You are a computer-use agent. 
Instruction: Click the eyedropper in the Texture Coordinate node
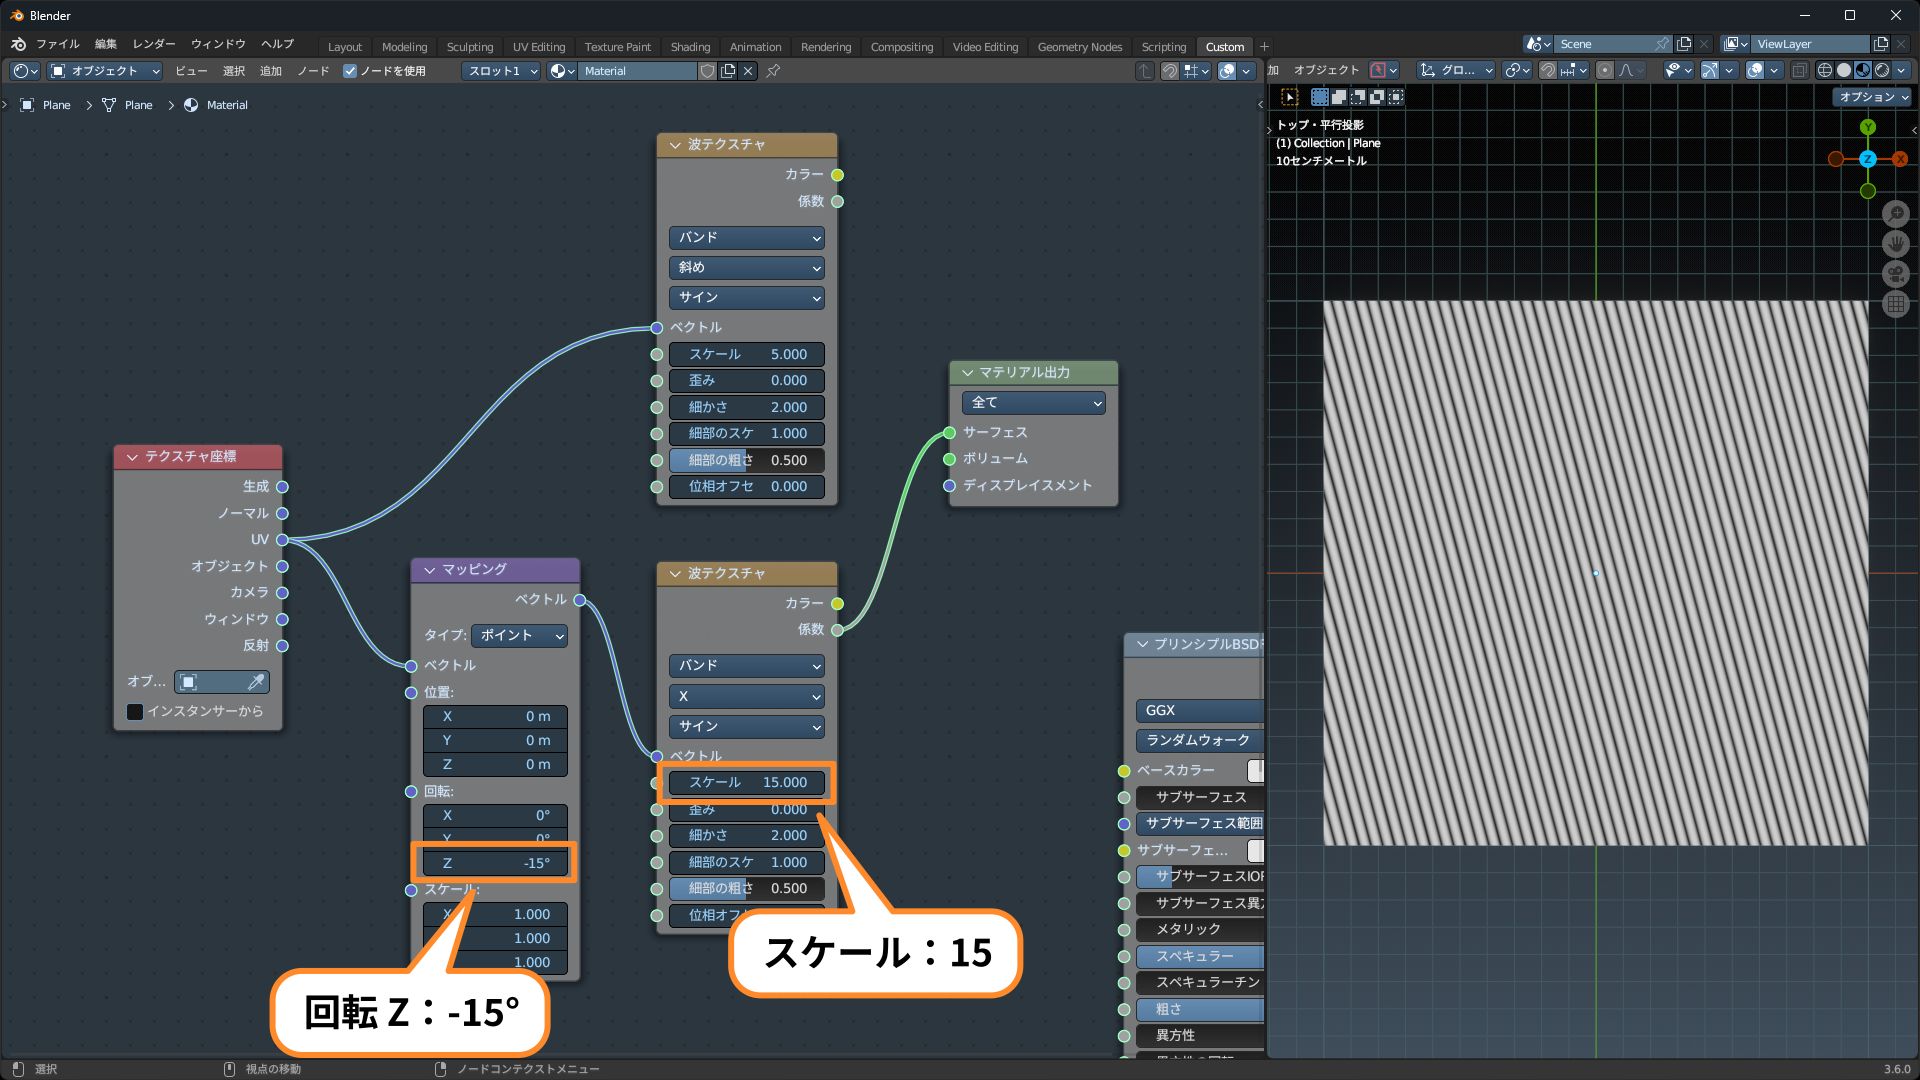[x=256, y=682]
